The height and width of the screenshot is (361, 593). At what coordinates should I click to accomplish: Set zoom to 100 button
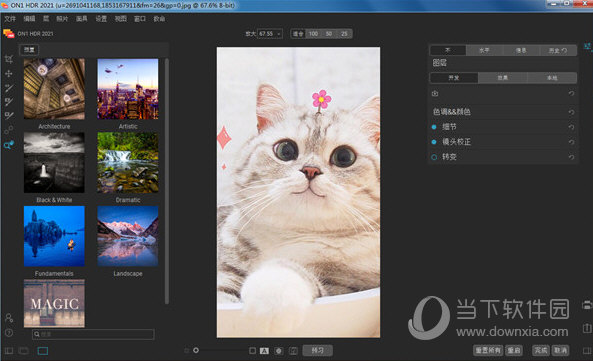pos(314,34)
